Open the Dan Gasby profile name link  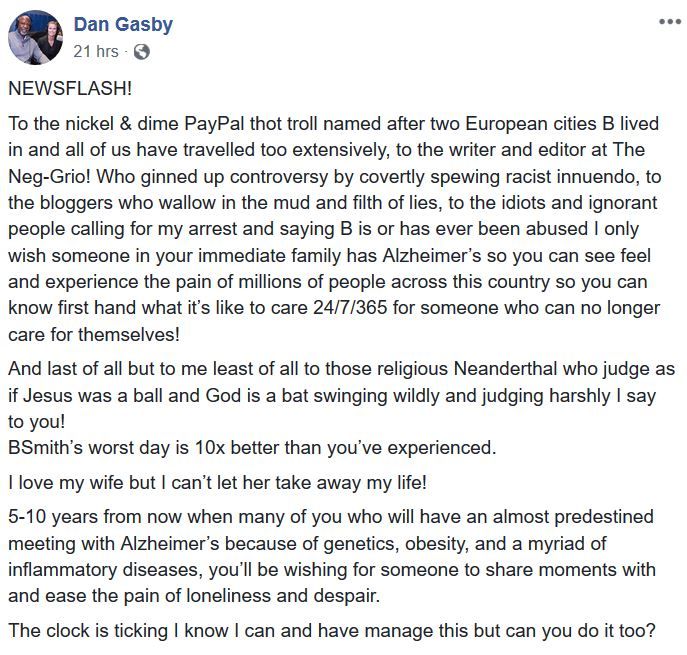123,24
